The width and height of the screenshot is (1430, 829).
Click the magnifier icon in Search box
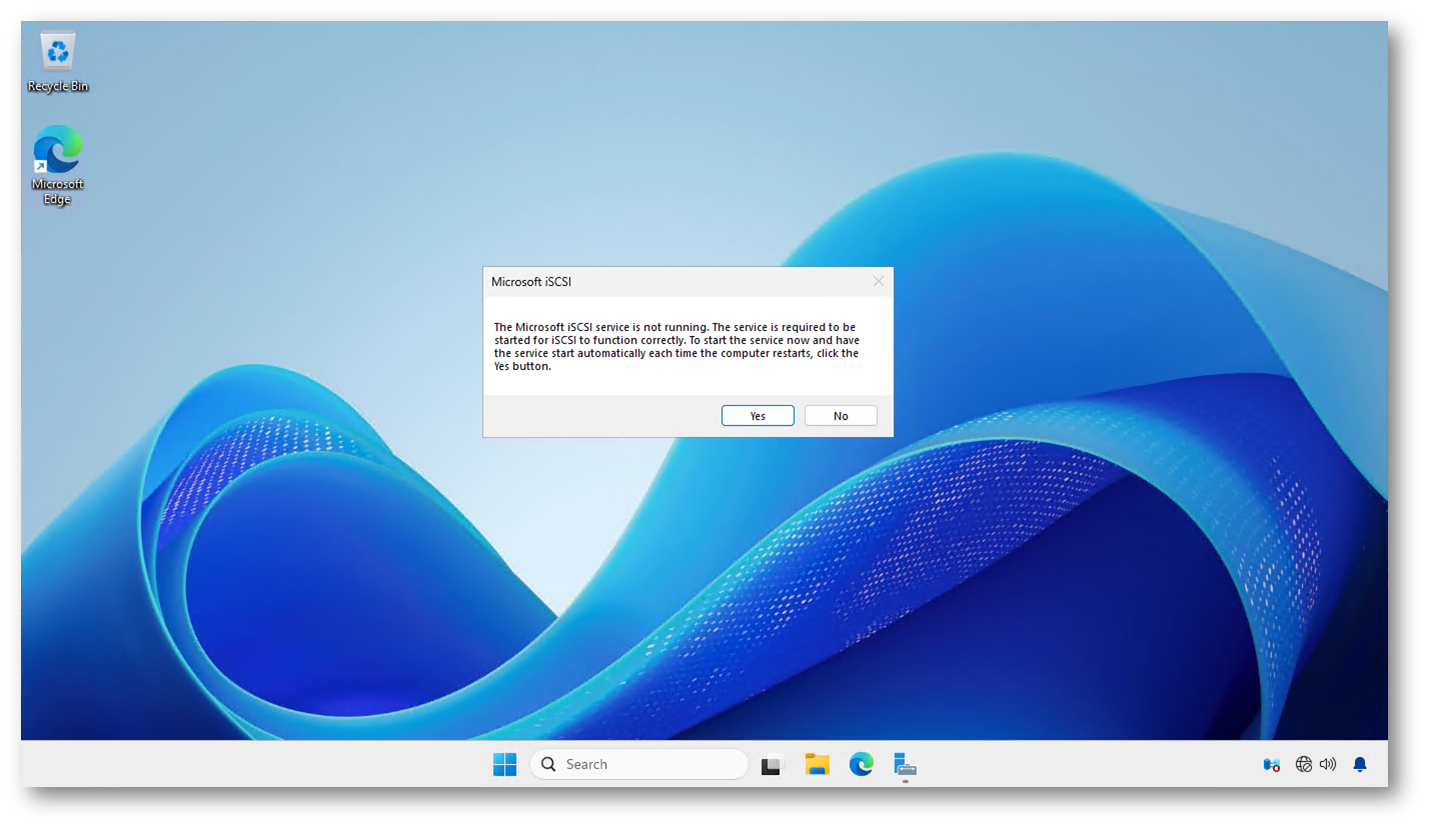point(548,765)
